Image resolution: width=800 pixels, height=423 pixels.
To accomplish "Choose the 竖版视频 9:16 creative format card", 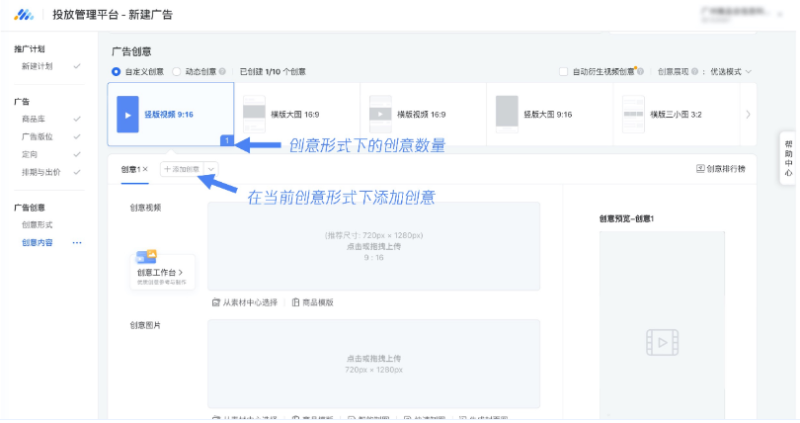I will (x=170, y=114).
